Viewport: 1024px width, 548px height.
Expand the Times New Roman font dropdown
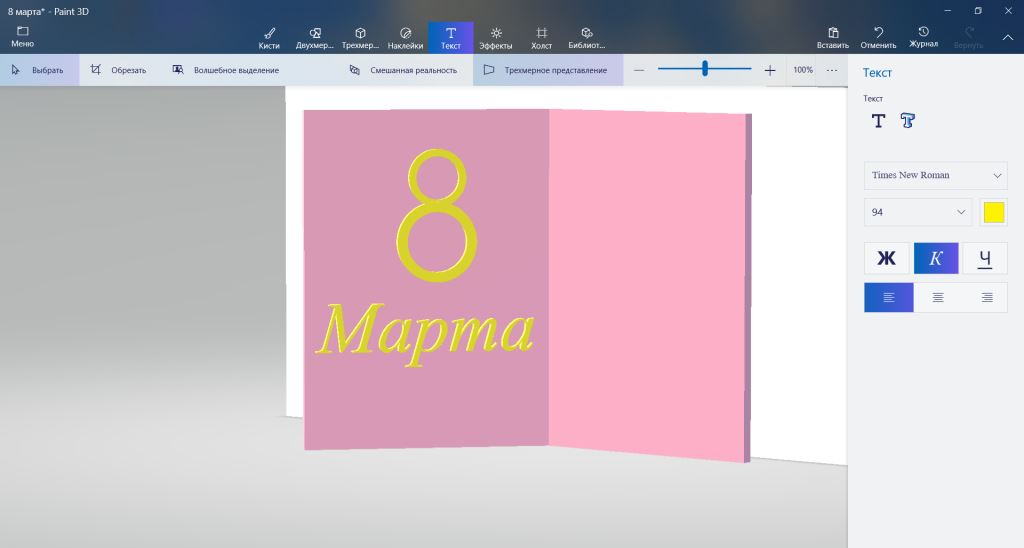coord(935,175)
